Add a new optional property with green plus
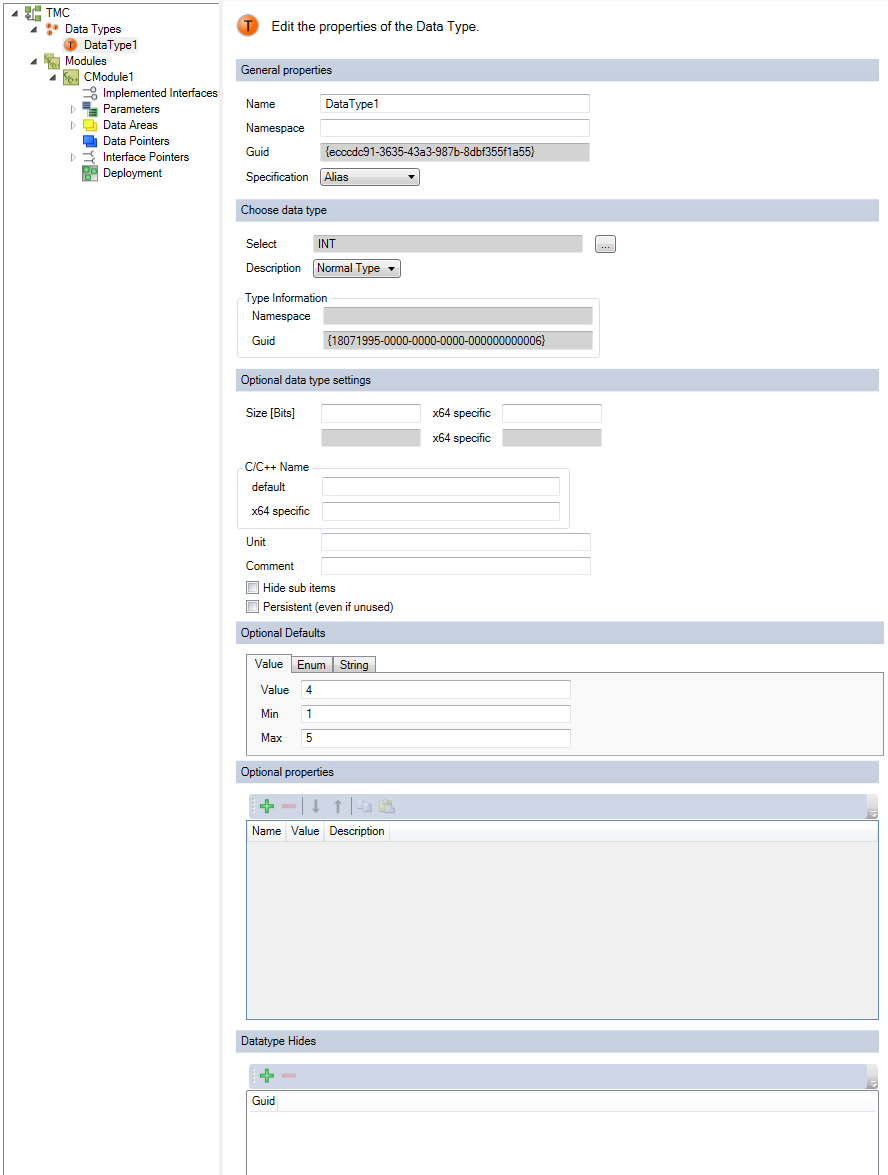This screenshot has height=1175, width=888. click(x=267, y=806)
